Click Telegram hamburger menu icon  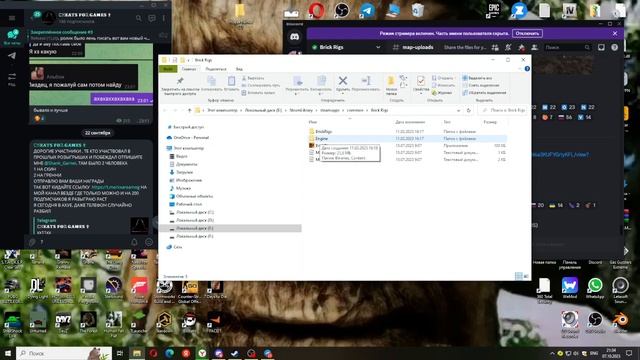click(x=12, y=18)
